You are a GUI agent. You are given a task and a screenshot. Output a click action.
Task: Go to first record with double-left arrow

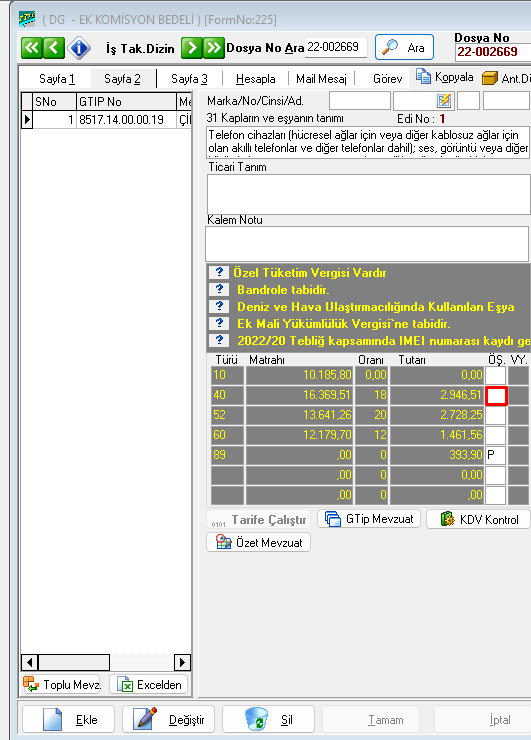pyautogui.click(x=32, y=48)
